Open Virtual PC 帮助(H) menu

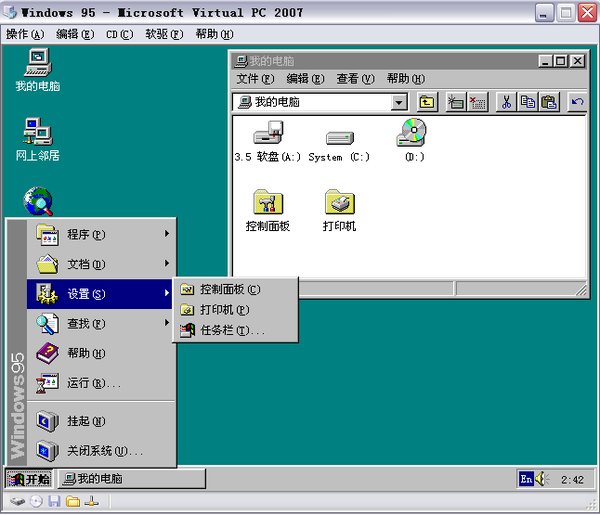[x=214, y=34]
